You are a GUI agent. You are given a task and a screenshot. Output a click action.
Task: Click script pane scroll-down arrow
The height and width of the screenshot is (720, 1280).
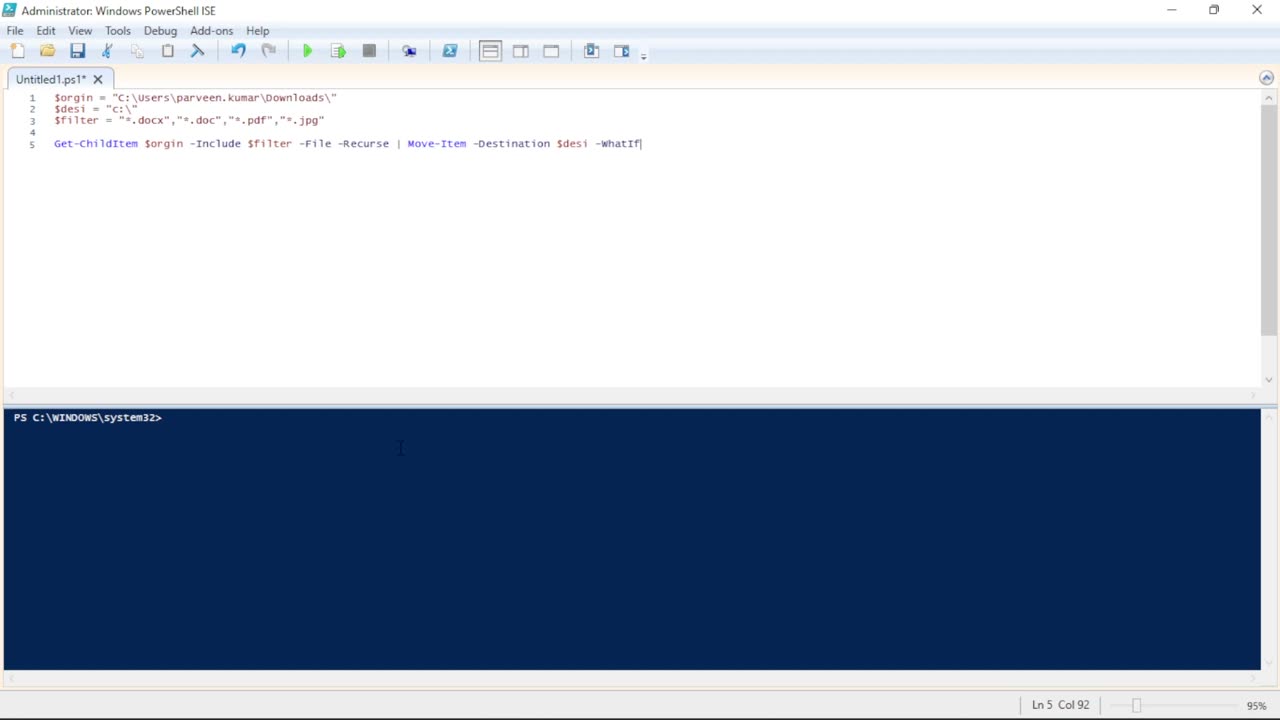point(1269,379)
